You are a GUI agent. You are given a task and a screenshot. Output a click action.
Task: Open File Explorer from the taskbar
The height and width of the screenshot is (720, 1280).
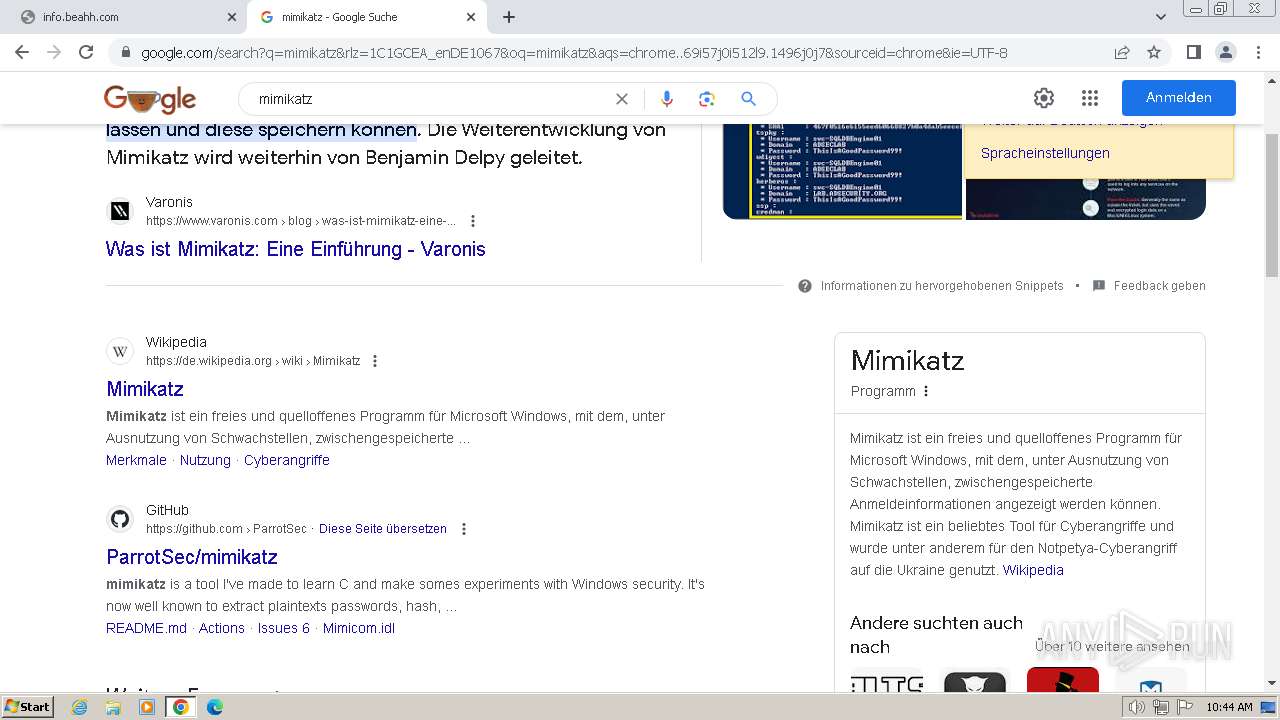[x=113, y=707]
